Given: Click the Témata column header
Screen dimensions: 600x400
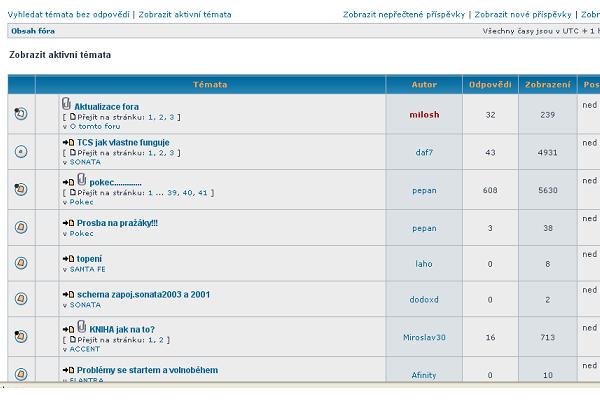Looking at the screenshot, I should tap(210, 85).
